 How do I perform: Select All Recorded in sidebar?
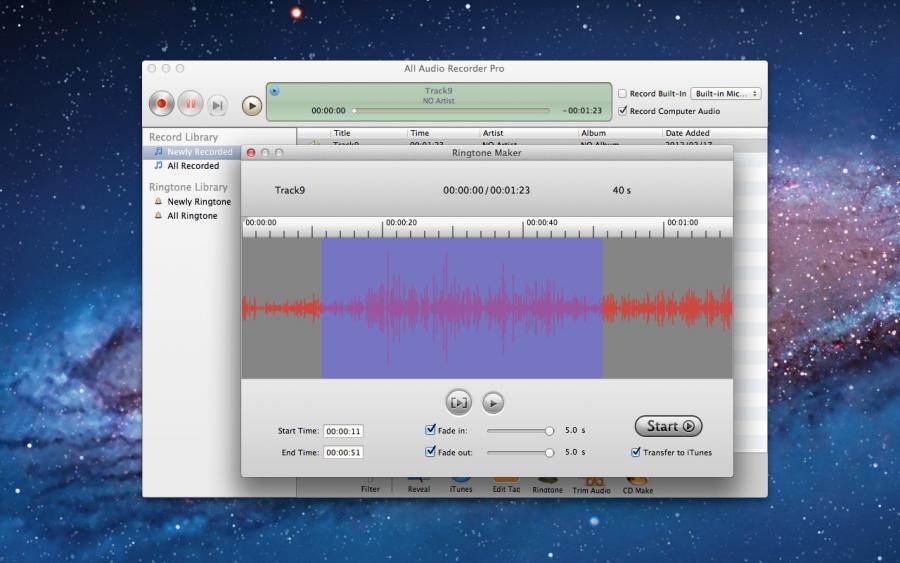pyautogui.click(x=193, y=166)
